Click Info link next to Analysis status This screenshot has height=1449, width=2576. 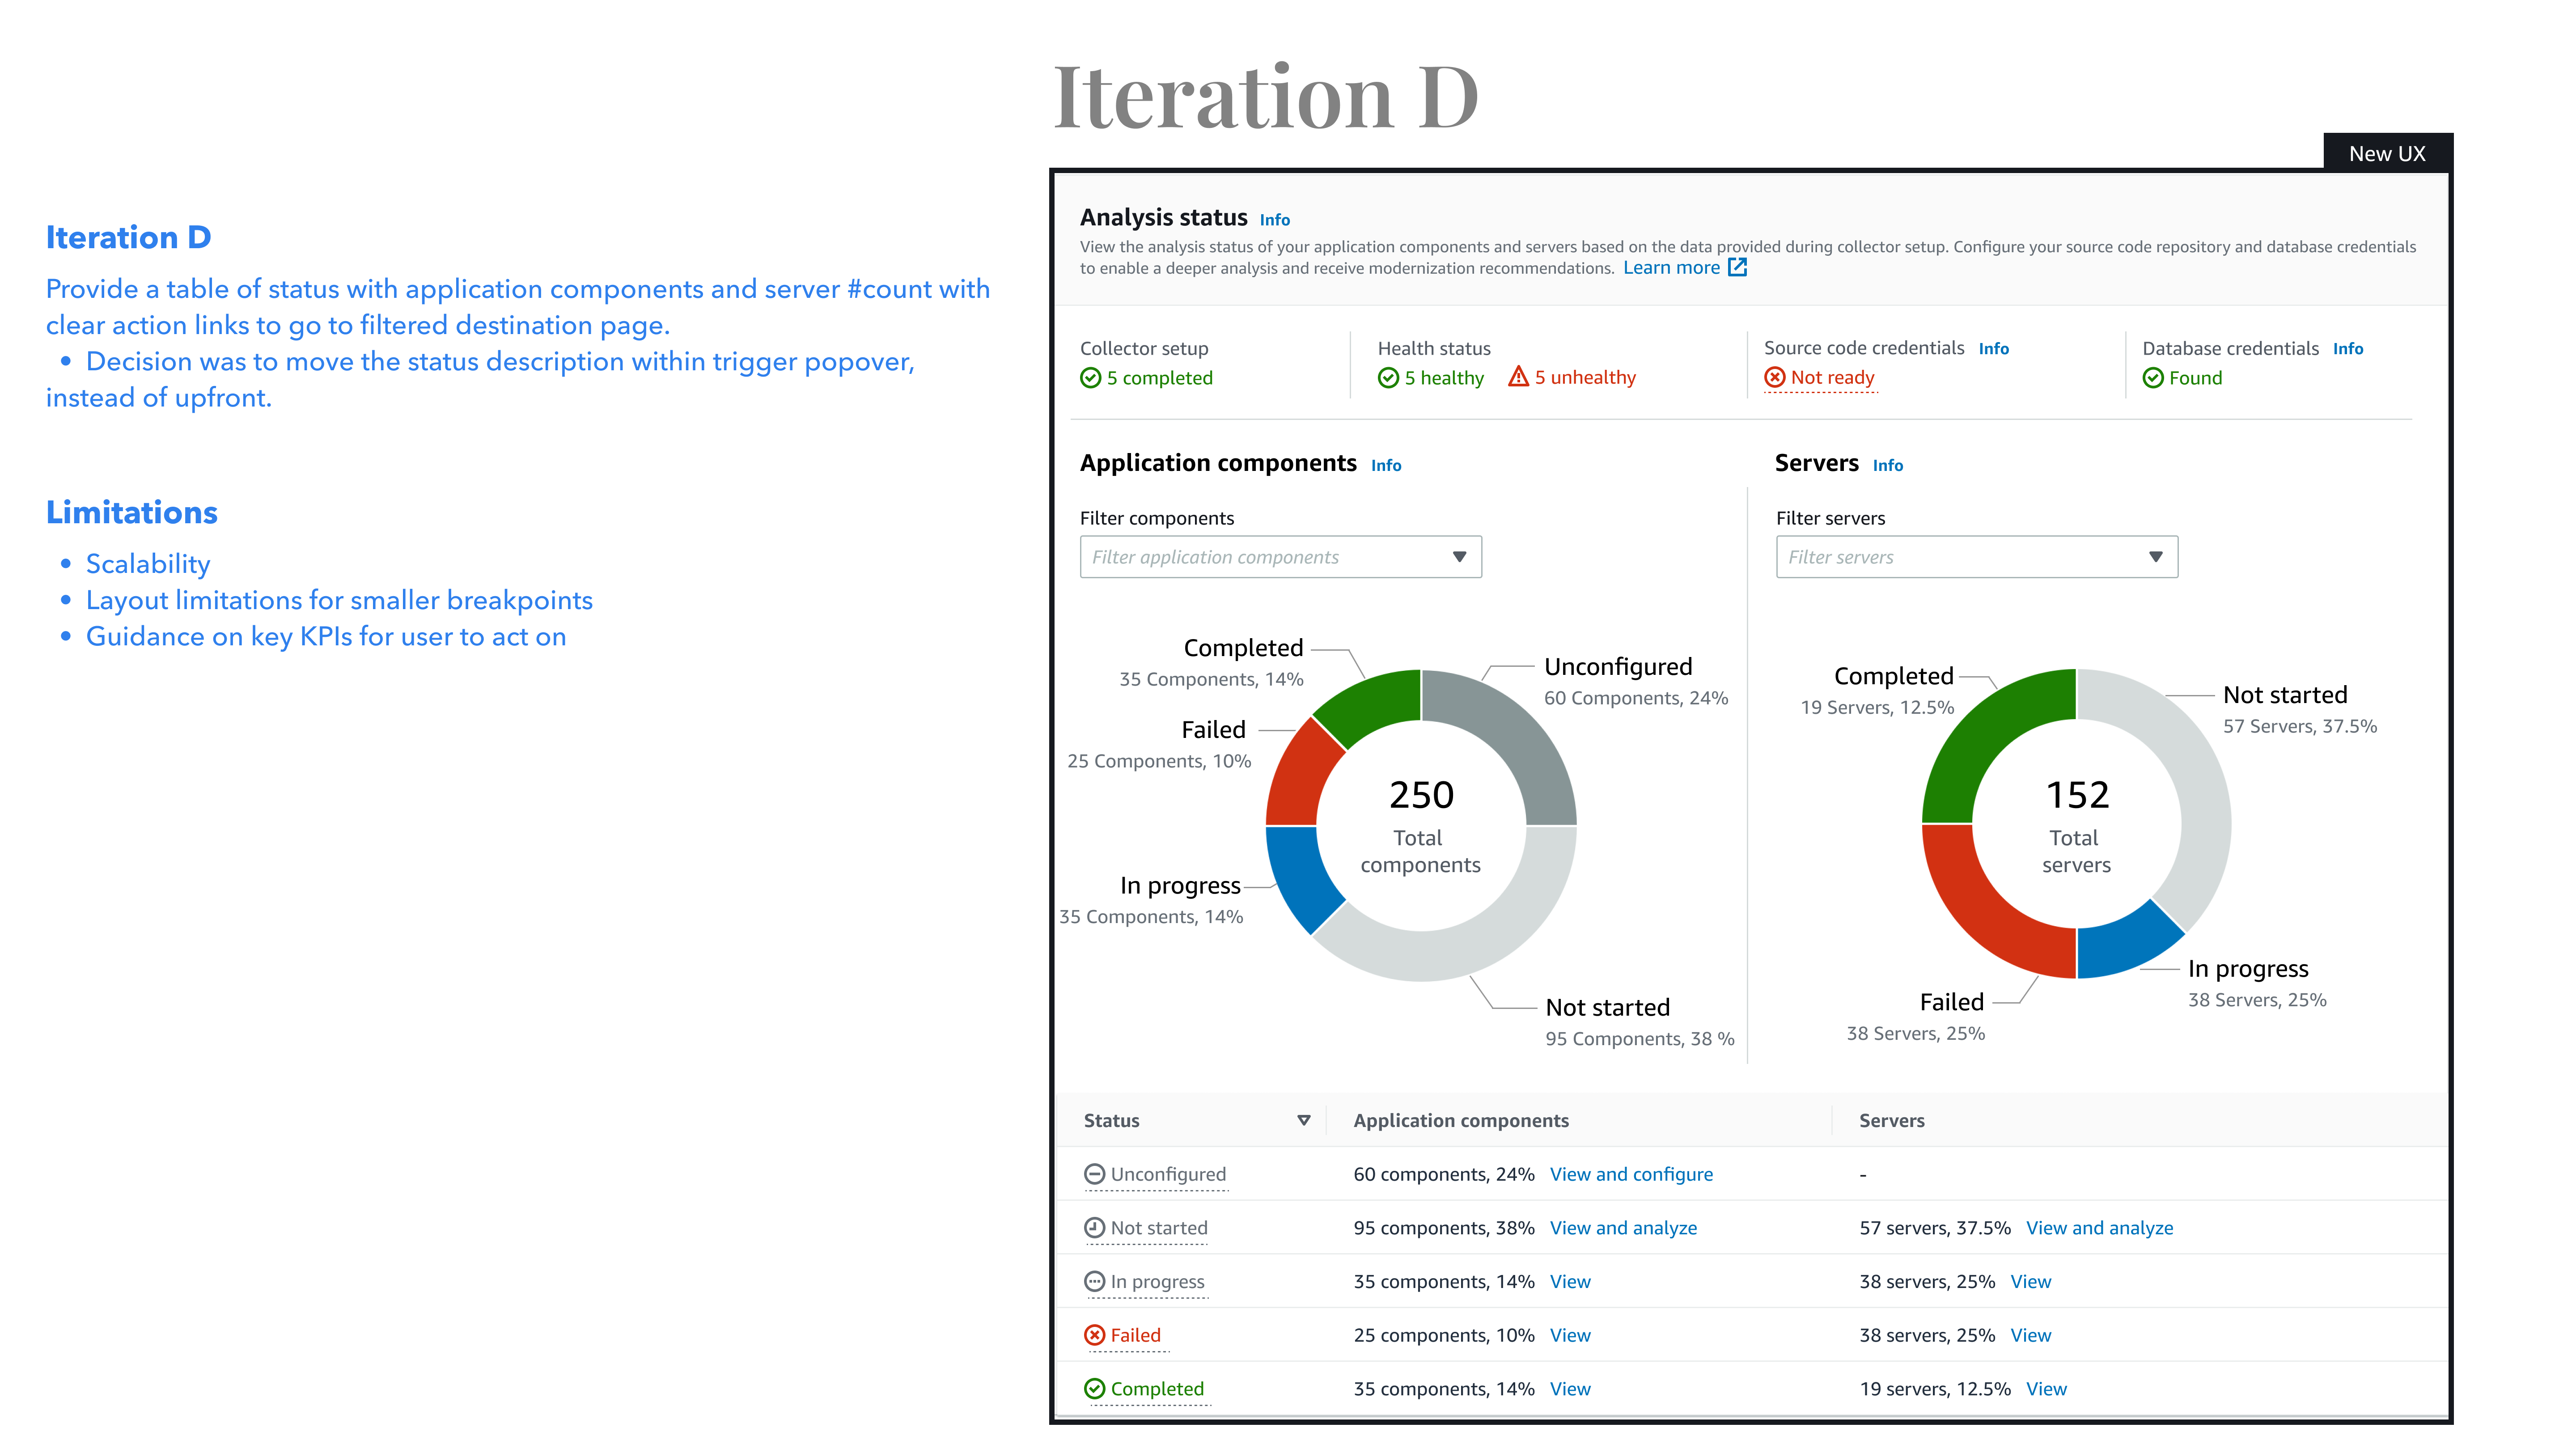point(1274,220)
